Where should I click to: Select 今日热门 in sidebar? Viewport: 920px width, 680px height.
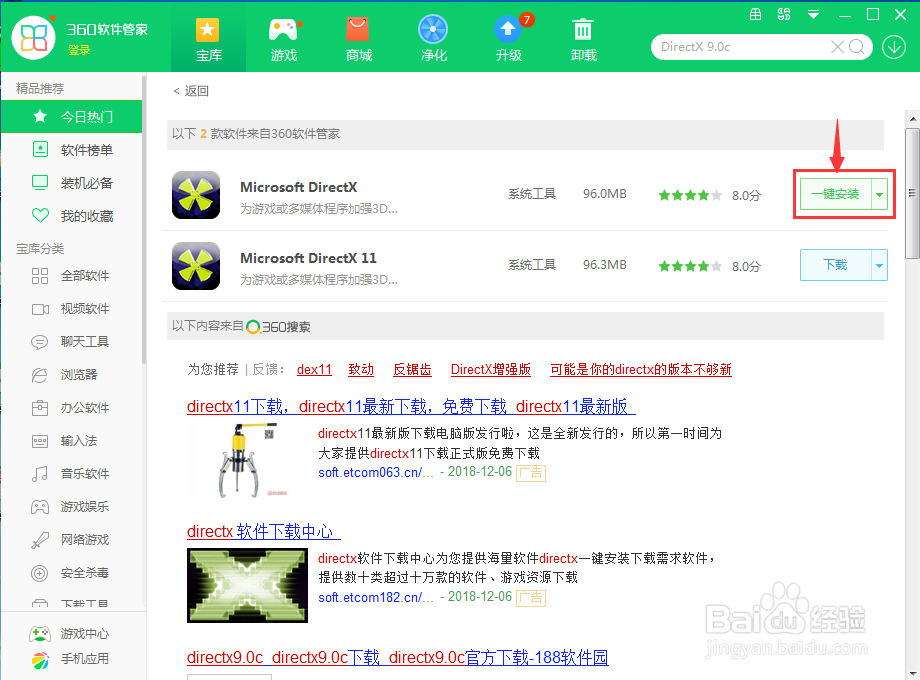[x=72, y=117]
